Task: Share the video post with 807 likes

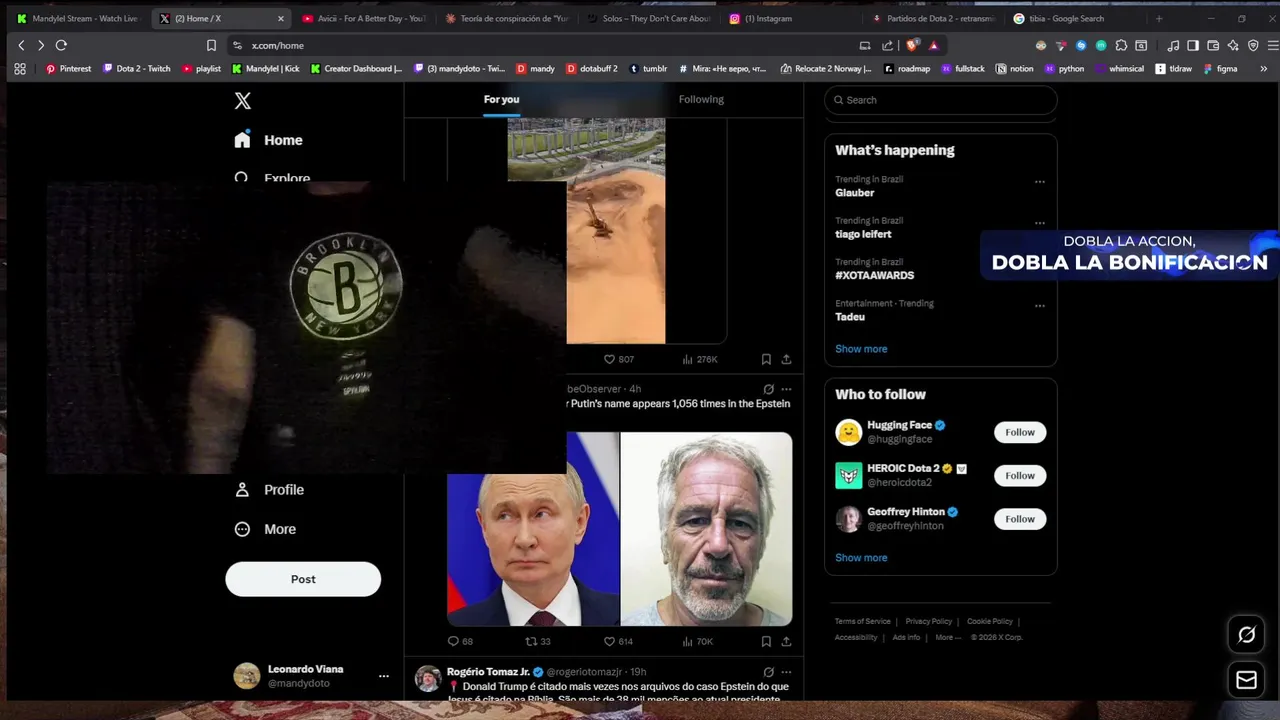Action: 786,359
